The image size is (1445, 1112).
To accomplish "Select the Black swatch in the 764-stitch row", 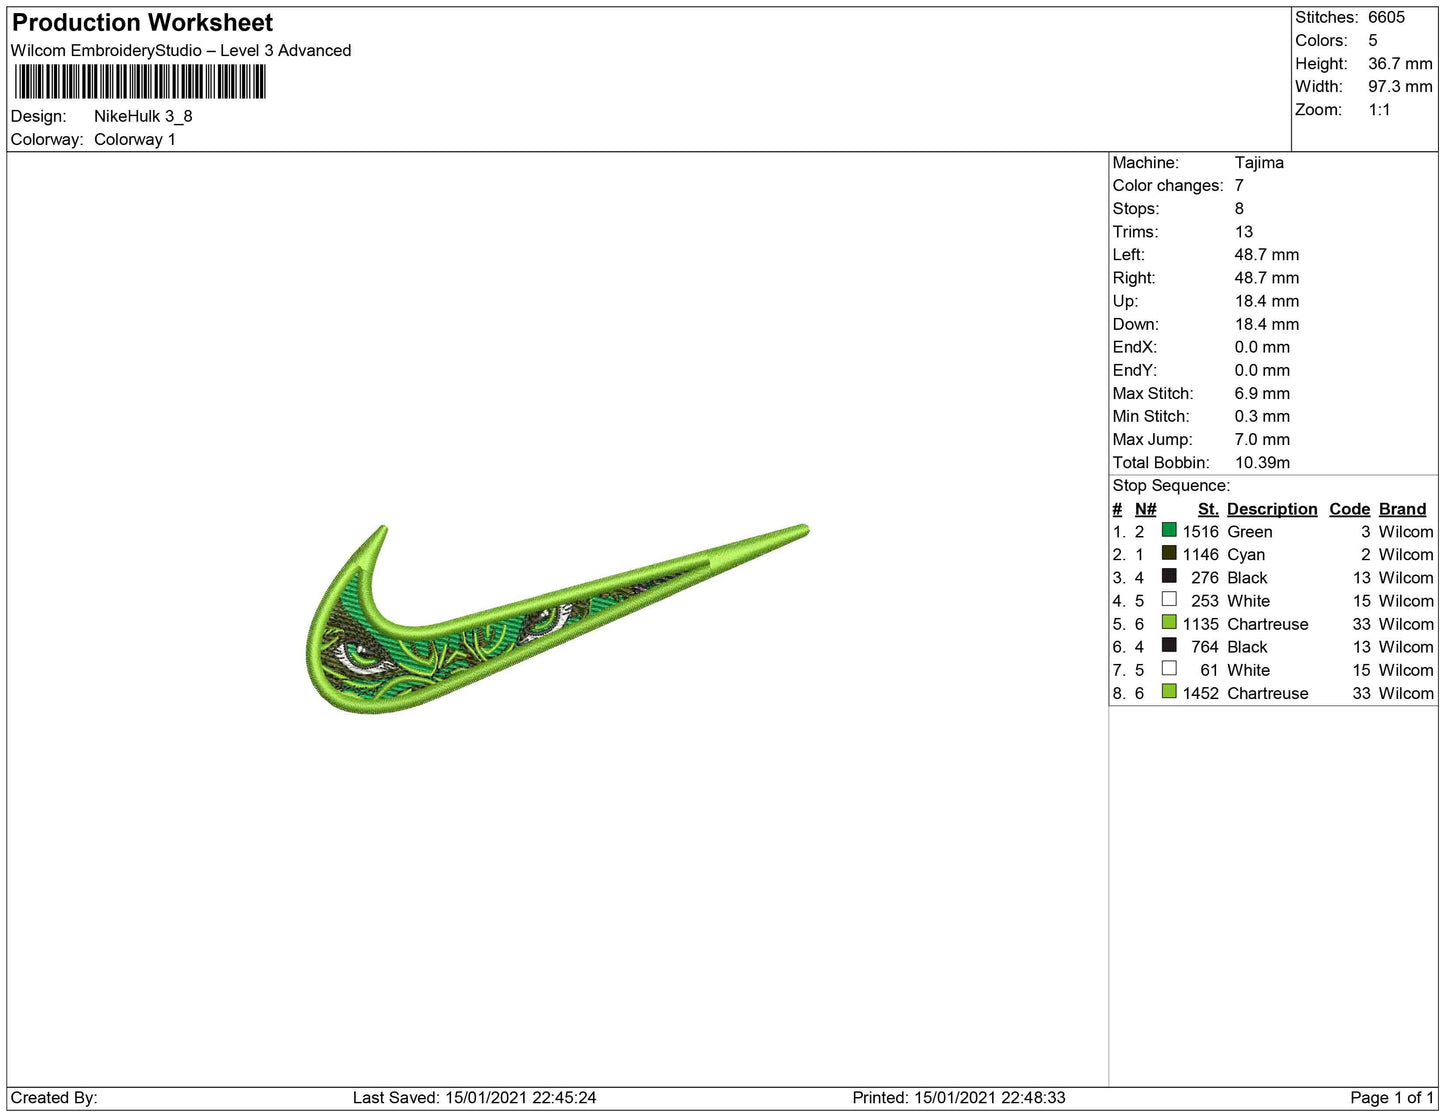I will [x=1169, y=645].
